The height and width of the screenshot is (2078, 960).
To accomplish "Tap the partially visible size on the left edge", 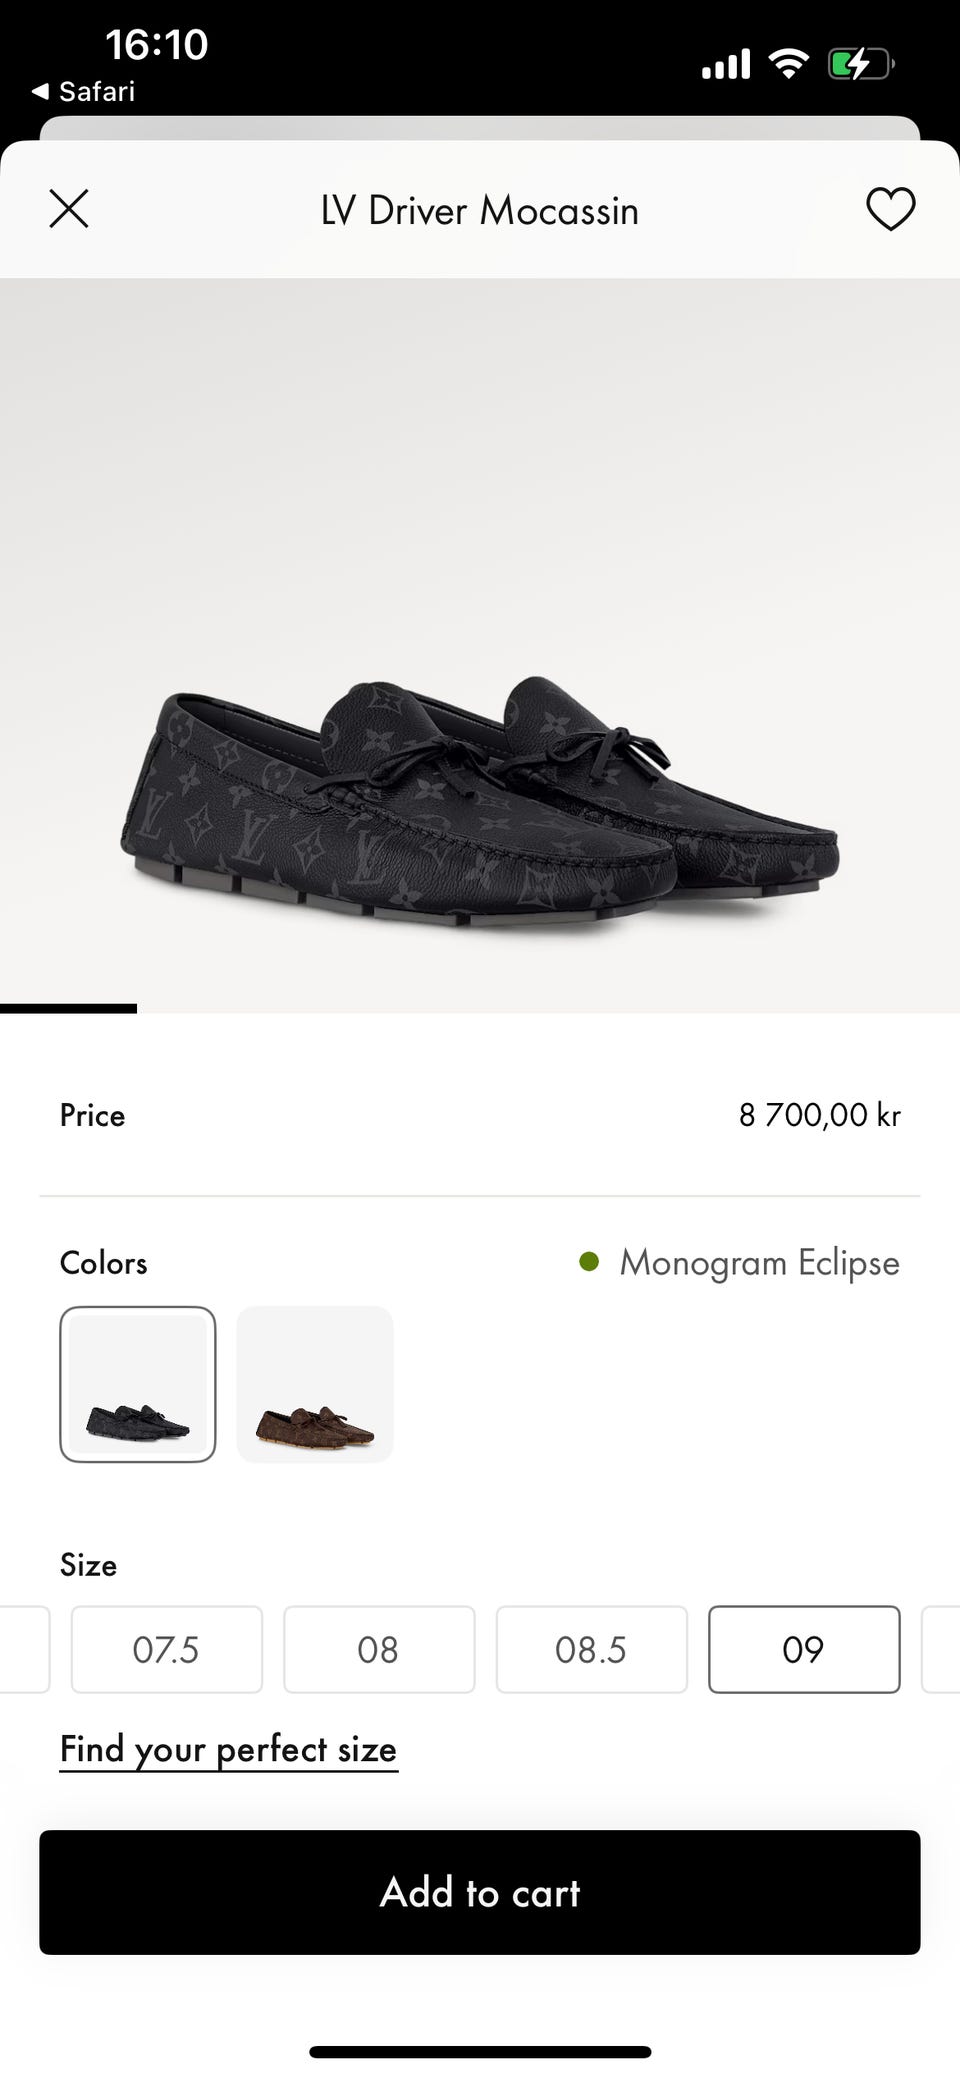I will (24, 1649).
